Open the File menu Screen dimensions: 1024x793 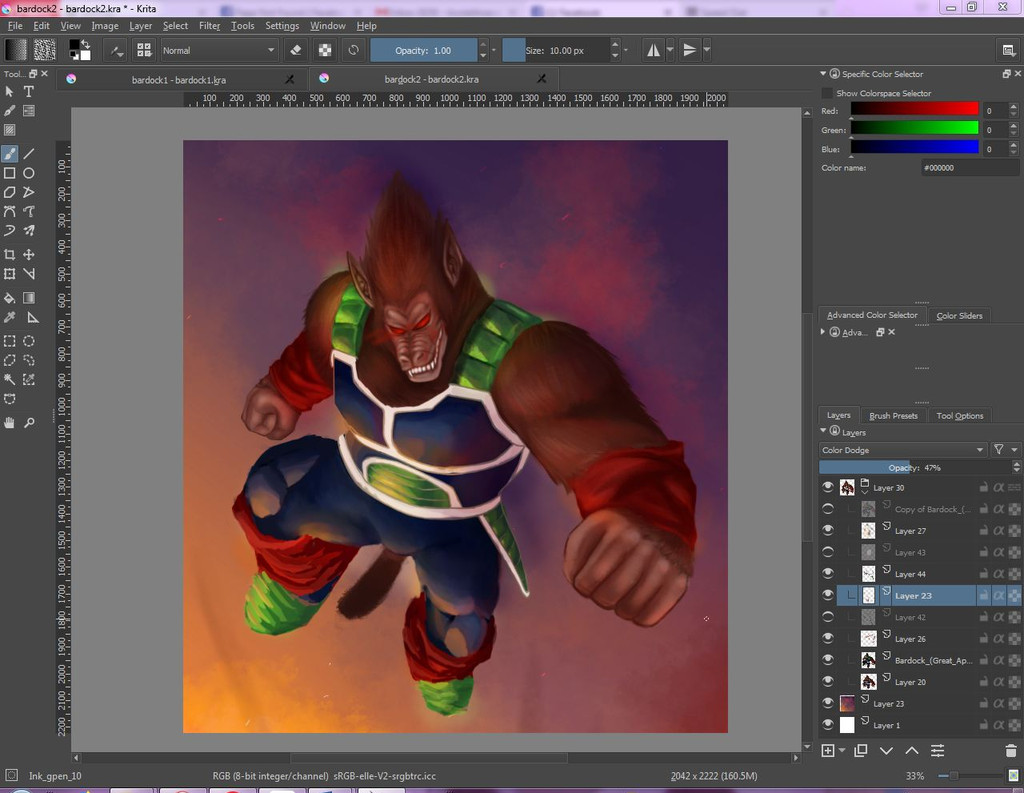pyautogui.click(x=14, y=25)
